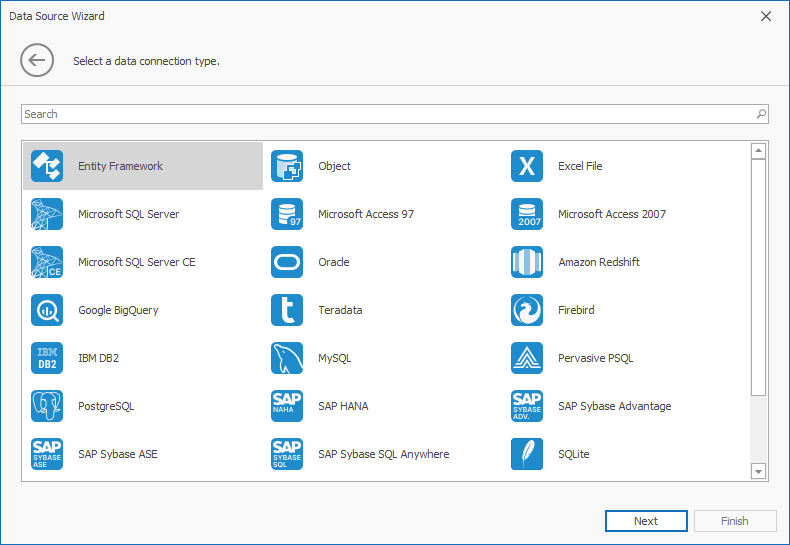The width and height of the screenshot is (790, 545).
Task: Pick the SQLite feather icon
Action: pyautogui.click(x=527, y=454)
